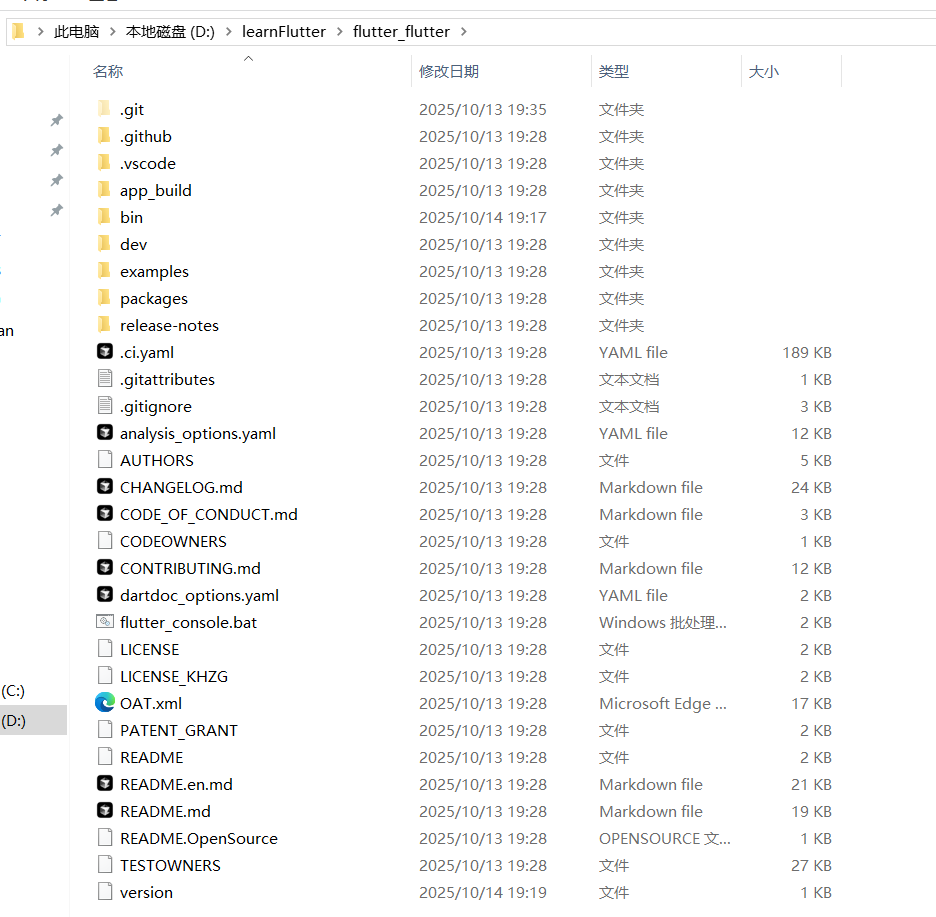Screen dimensions: 936x917
Task: Select file name README.OpenSource
Action: click(x=199, y=839)
